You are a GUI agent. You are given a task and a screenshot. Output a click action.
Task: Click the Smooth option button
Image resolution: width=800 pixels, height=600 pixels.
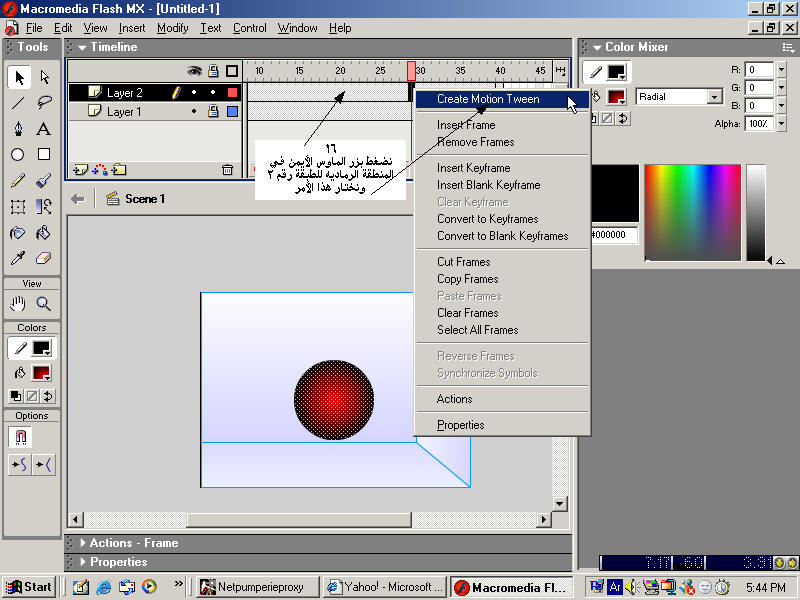pos(19,465)
